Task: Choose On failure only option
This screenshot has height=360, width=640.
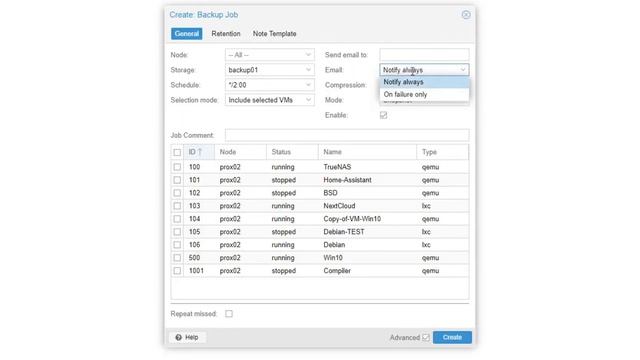Action: (424, 94)
